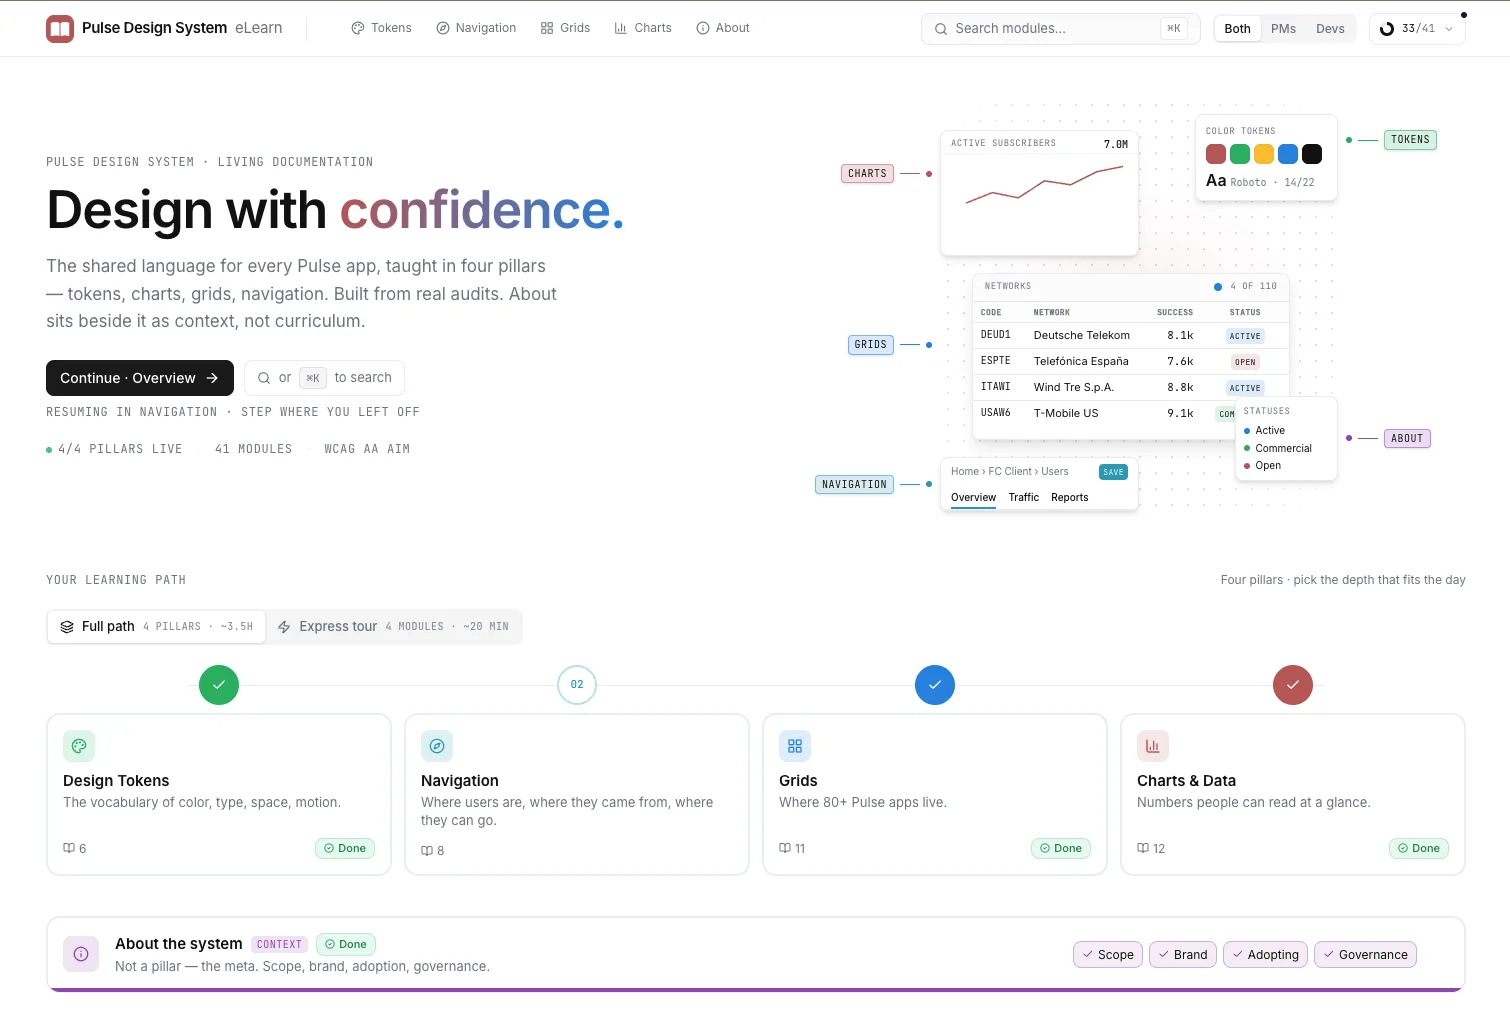This screenshot has width=1510, height=1014.
Task: Click the Done badge on Grids card
Action: click(1061, 849)
